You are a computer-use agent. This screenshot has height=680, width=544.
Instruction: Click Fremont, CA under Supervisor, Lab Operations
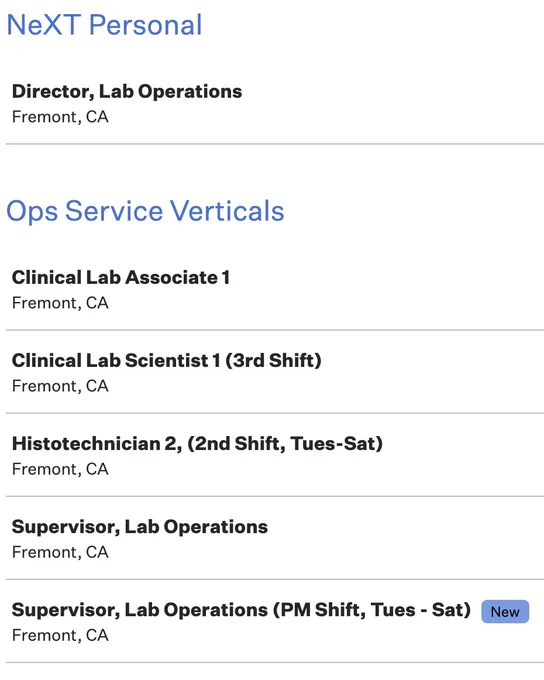point(60,552)
